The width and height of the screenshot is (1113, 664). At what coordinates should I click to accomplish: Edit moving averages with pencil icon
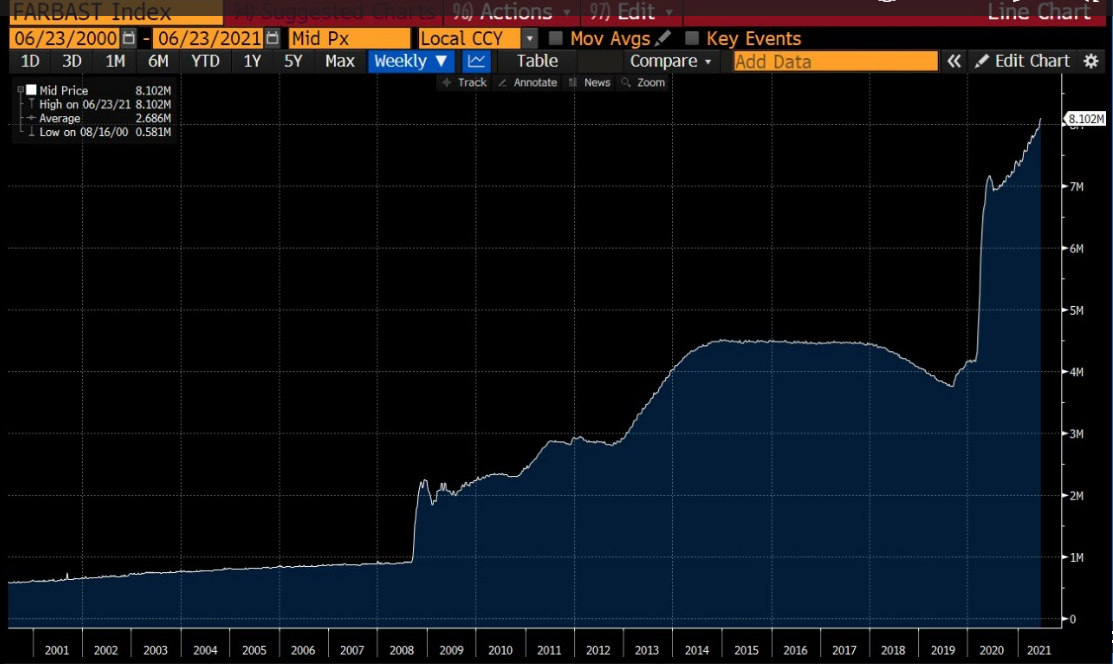(663, 39)
